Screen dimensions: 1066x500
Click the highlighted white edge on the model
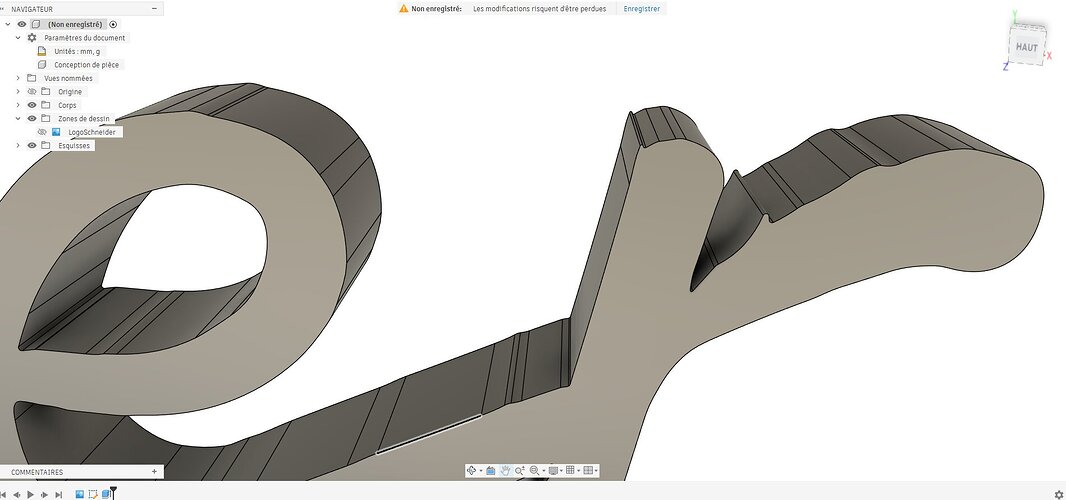pyautogui.click(x=429, y=433)
